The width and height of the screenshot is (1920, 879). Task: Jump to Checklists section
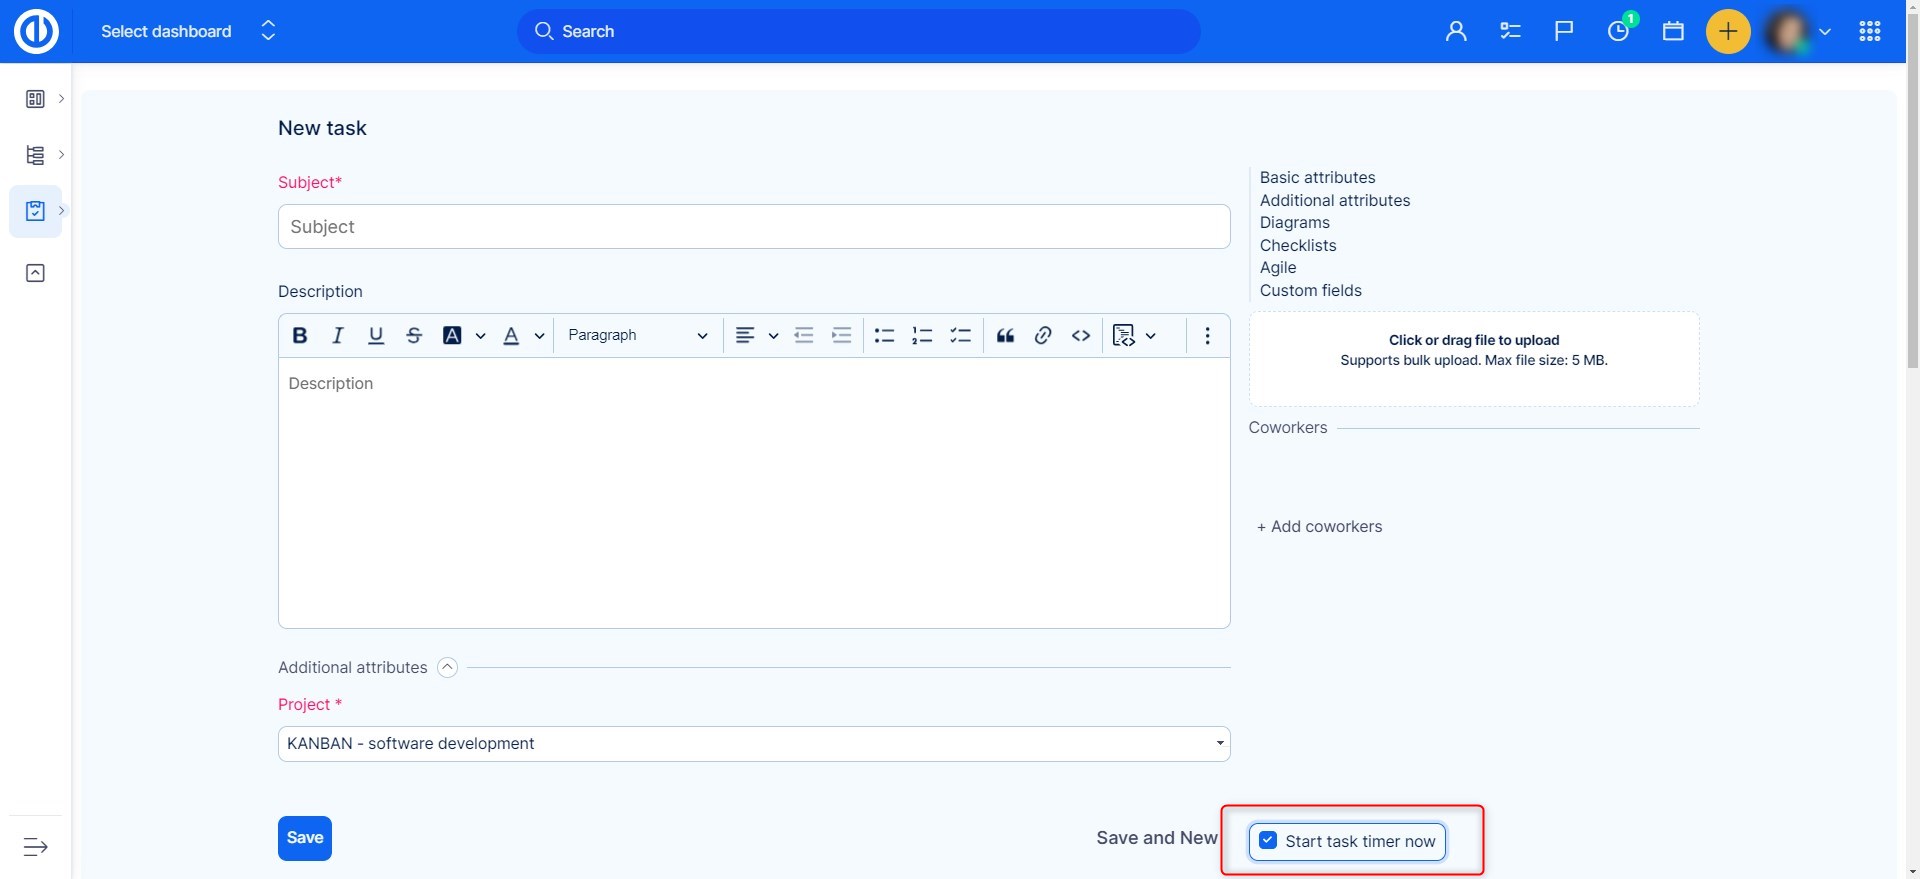click(x=1297, y=245)
